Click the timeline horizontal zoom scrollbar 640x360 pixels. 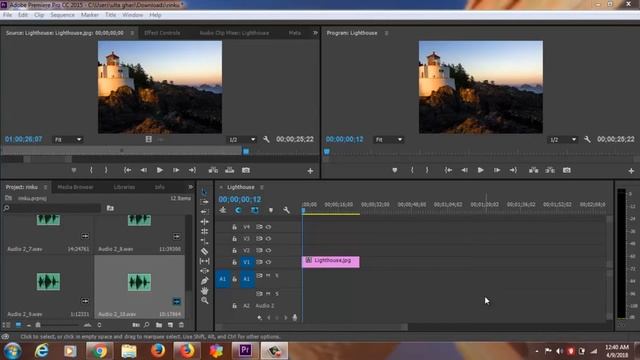tap(312, 327)
